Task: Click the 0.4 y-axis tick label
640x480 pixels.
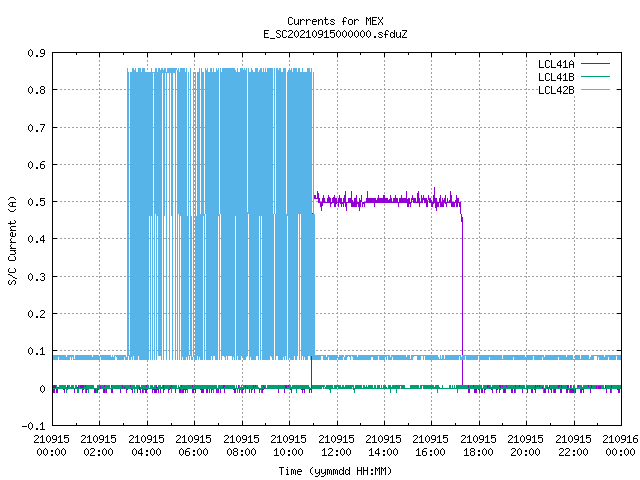Action: pyautogui.click(x=36, y=239)
